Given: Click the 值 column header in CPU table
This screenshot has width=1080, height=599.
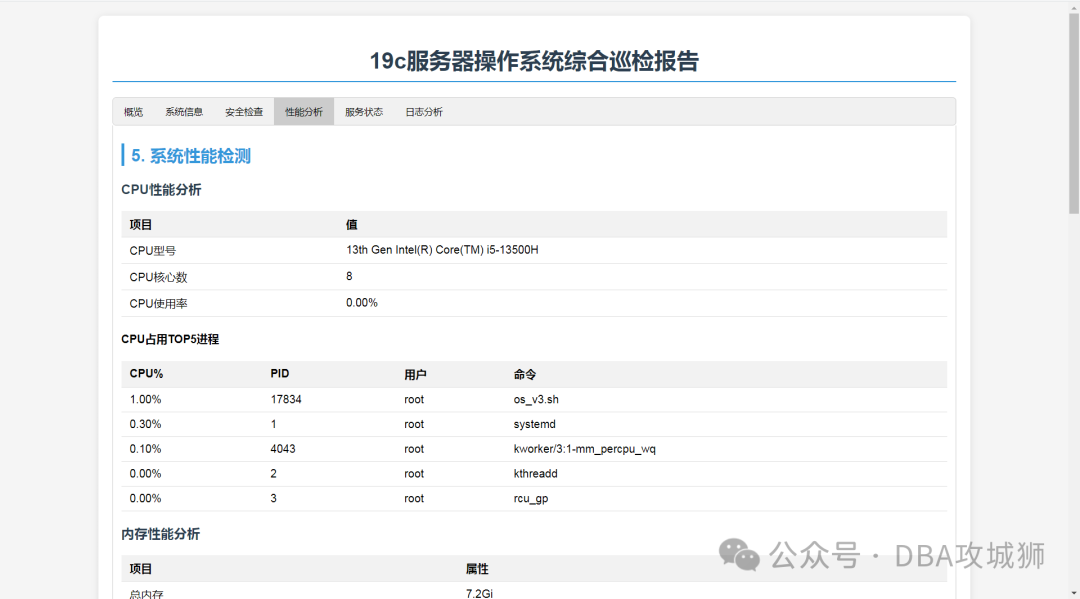Looking at the screenshot, I should pos(351,224).
